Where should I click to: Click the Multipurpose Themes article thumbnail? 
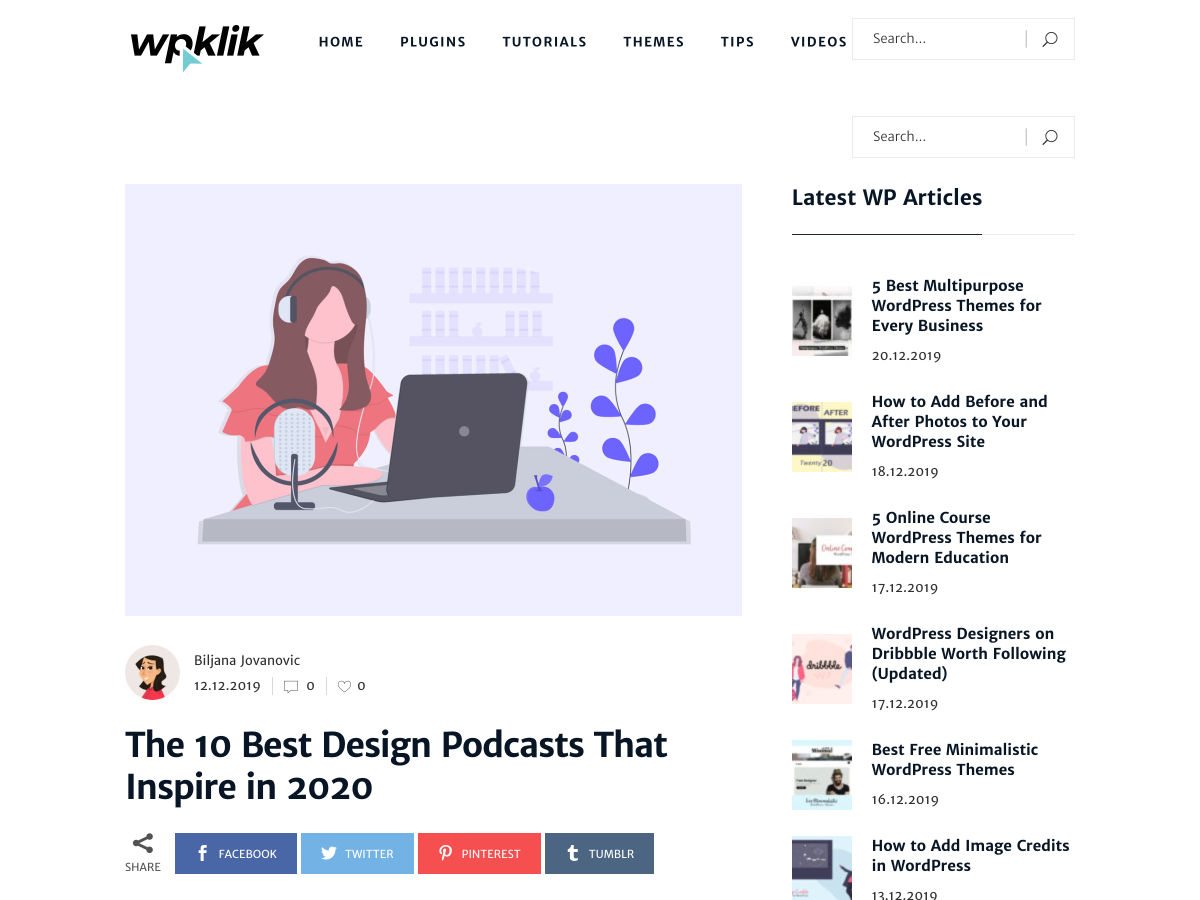pyautogui.click(x=822, y=321)
